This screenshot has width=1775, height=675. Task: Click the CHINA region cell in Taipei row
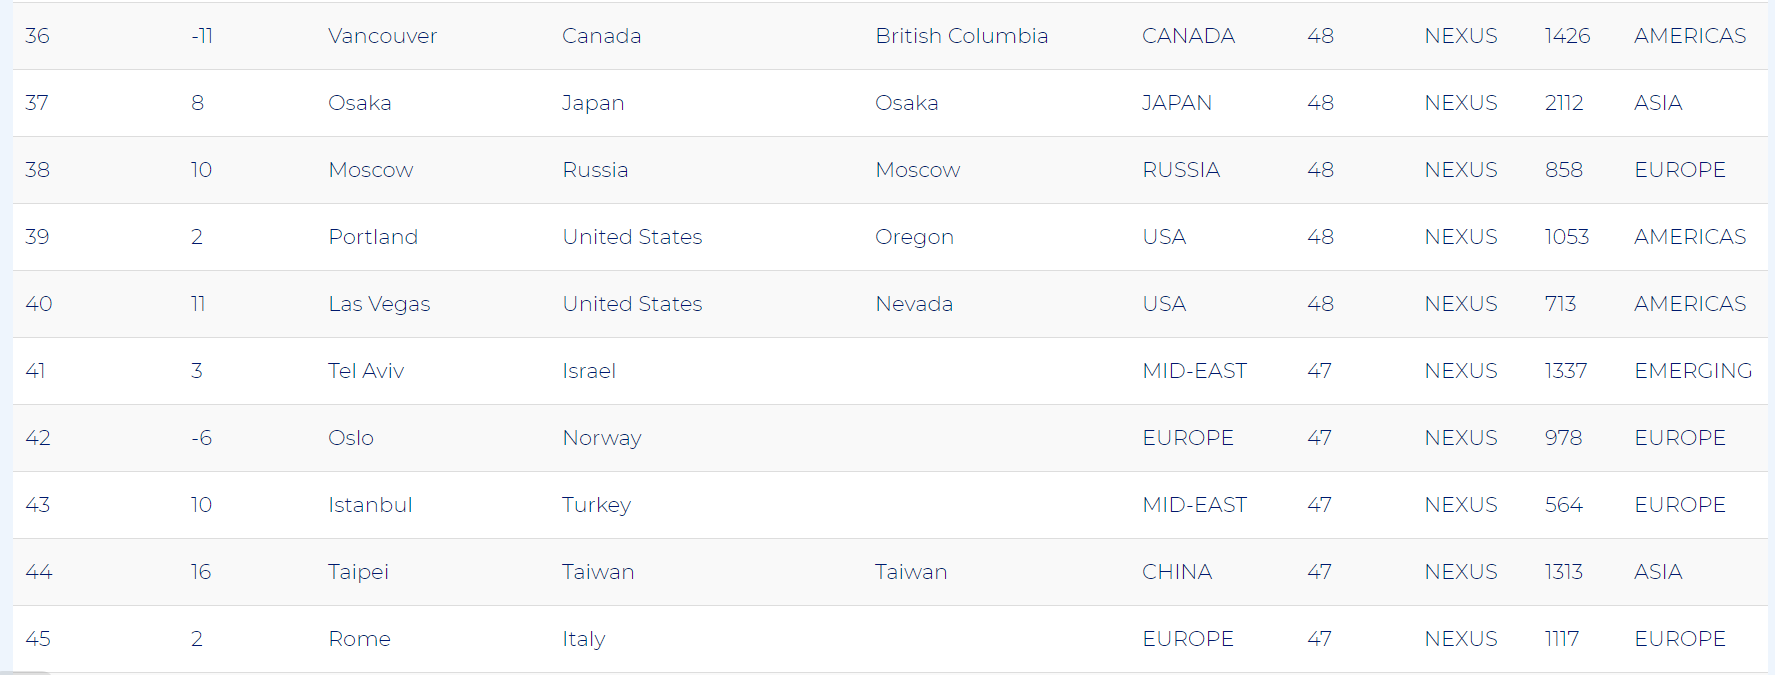coord(1177,572)
